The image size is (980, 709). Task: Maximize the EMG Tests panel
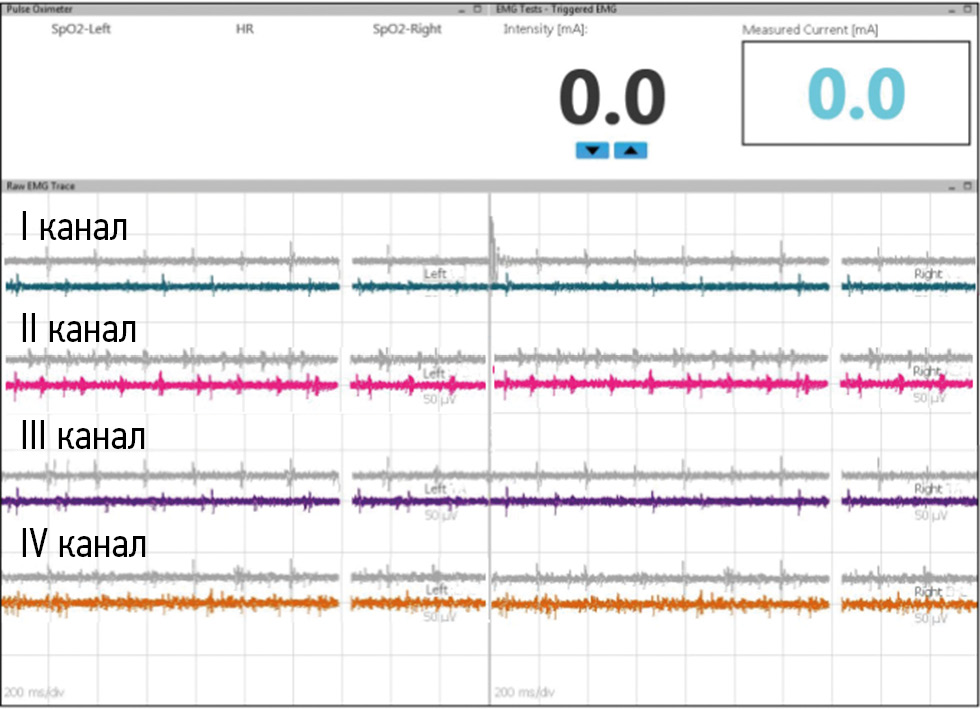coord(968,8)
